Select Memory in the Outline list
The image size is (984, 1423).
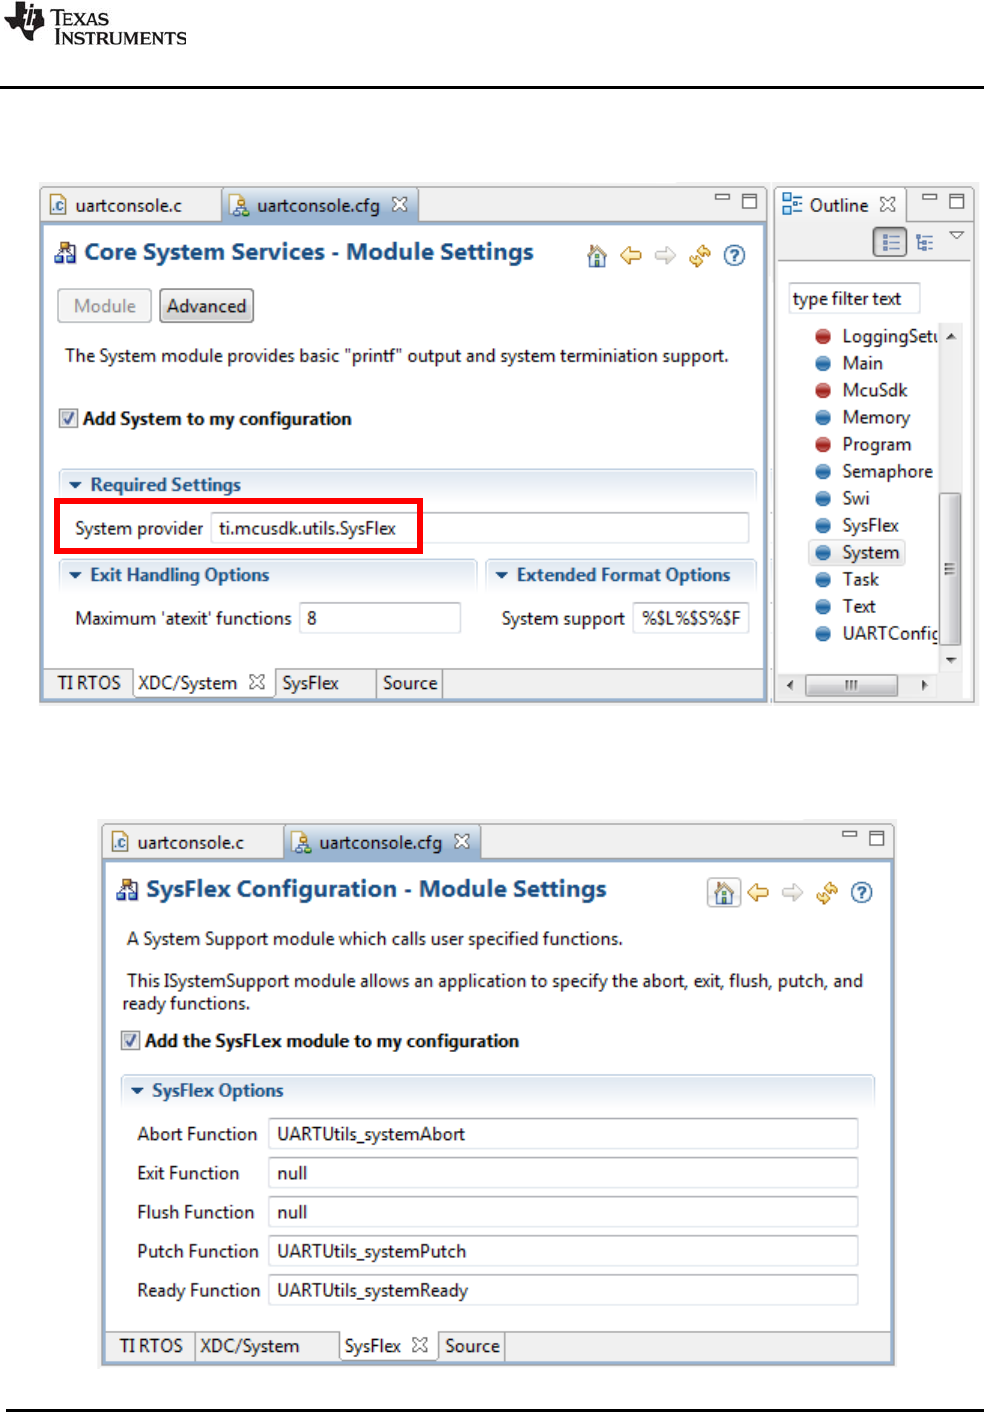pyautogui.click(x=863, y=417)
